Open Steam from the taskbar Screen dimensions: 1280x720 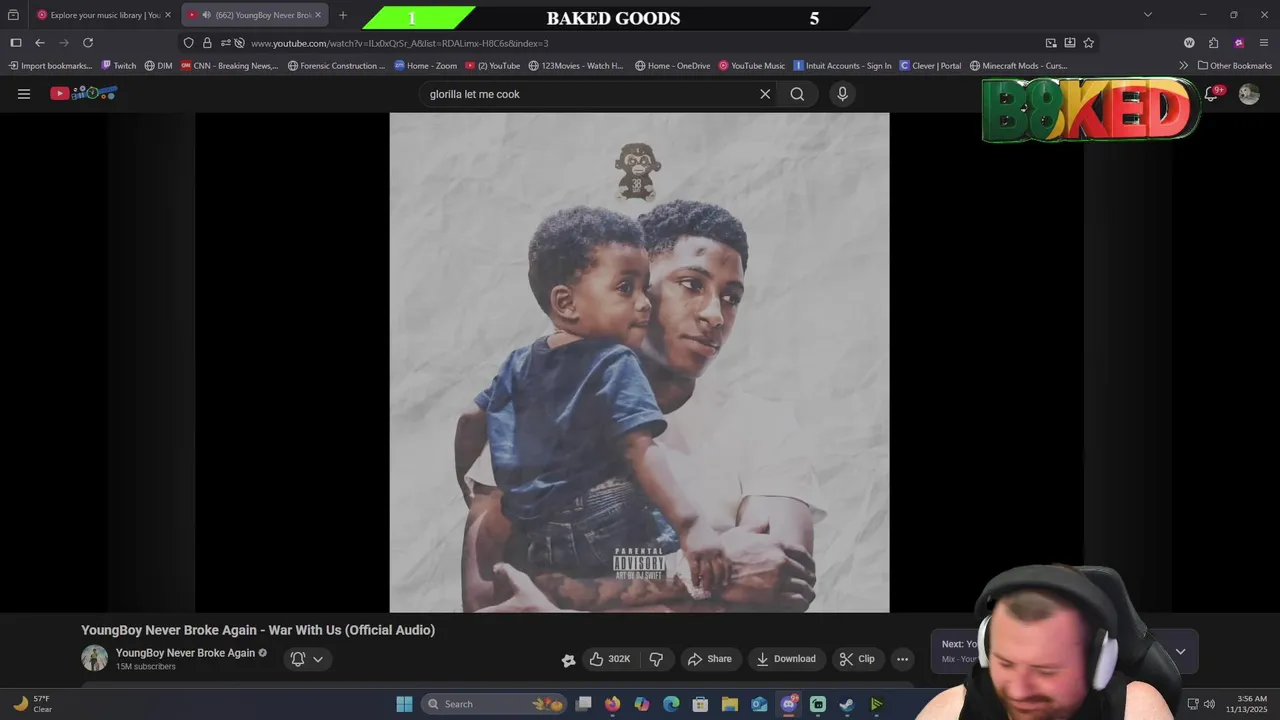[x=847, y=704]
